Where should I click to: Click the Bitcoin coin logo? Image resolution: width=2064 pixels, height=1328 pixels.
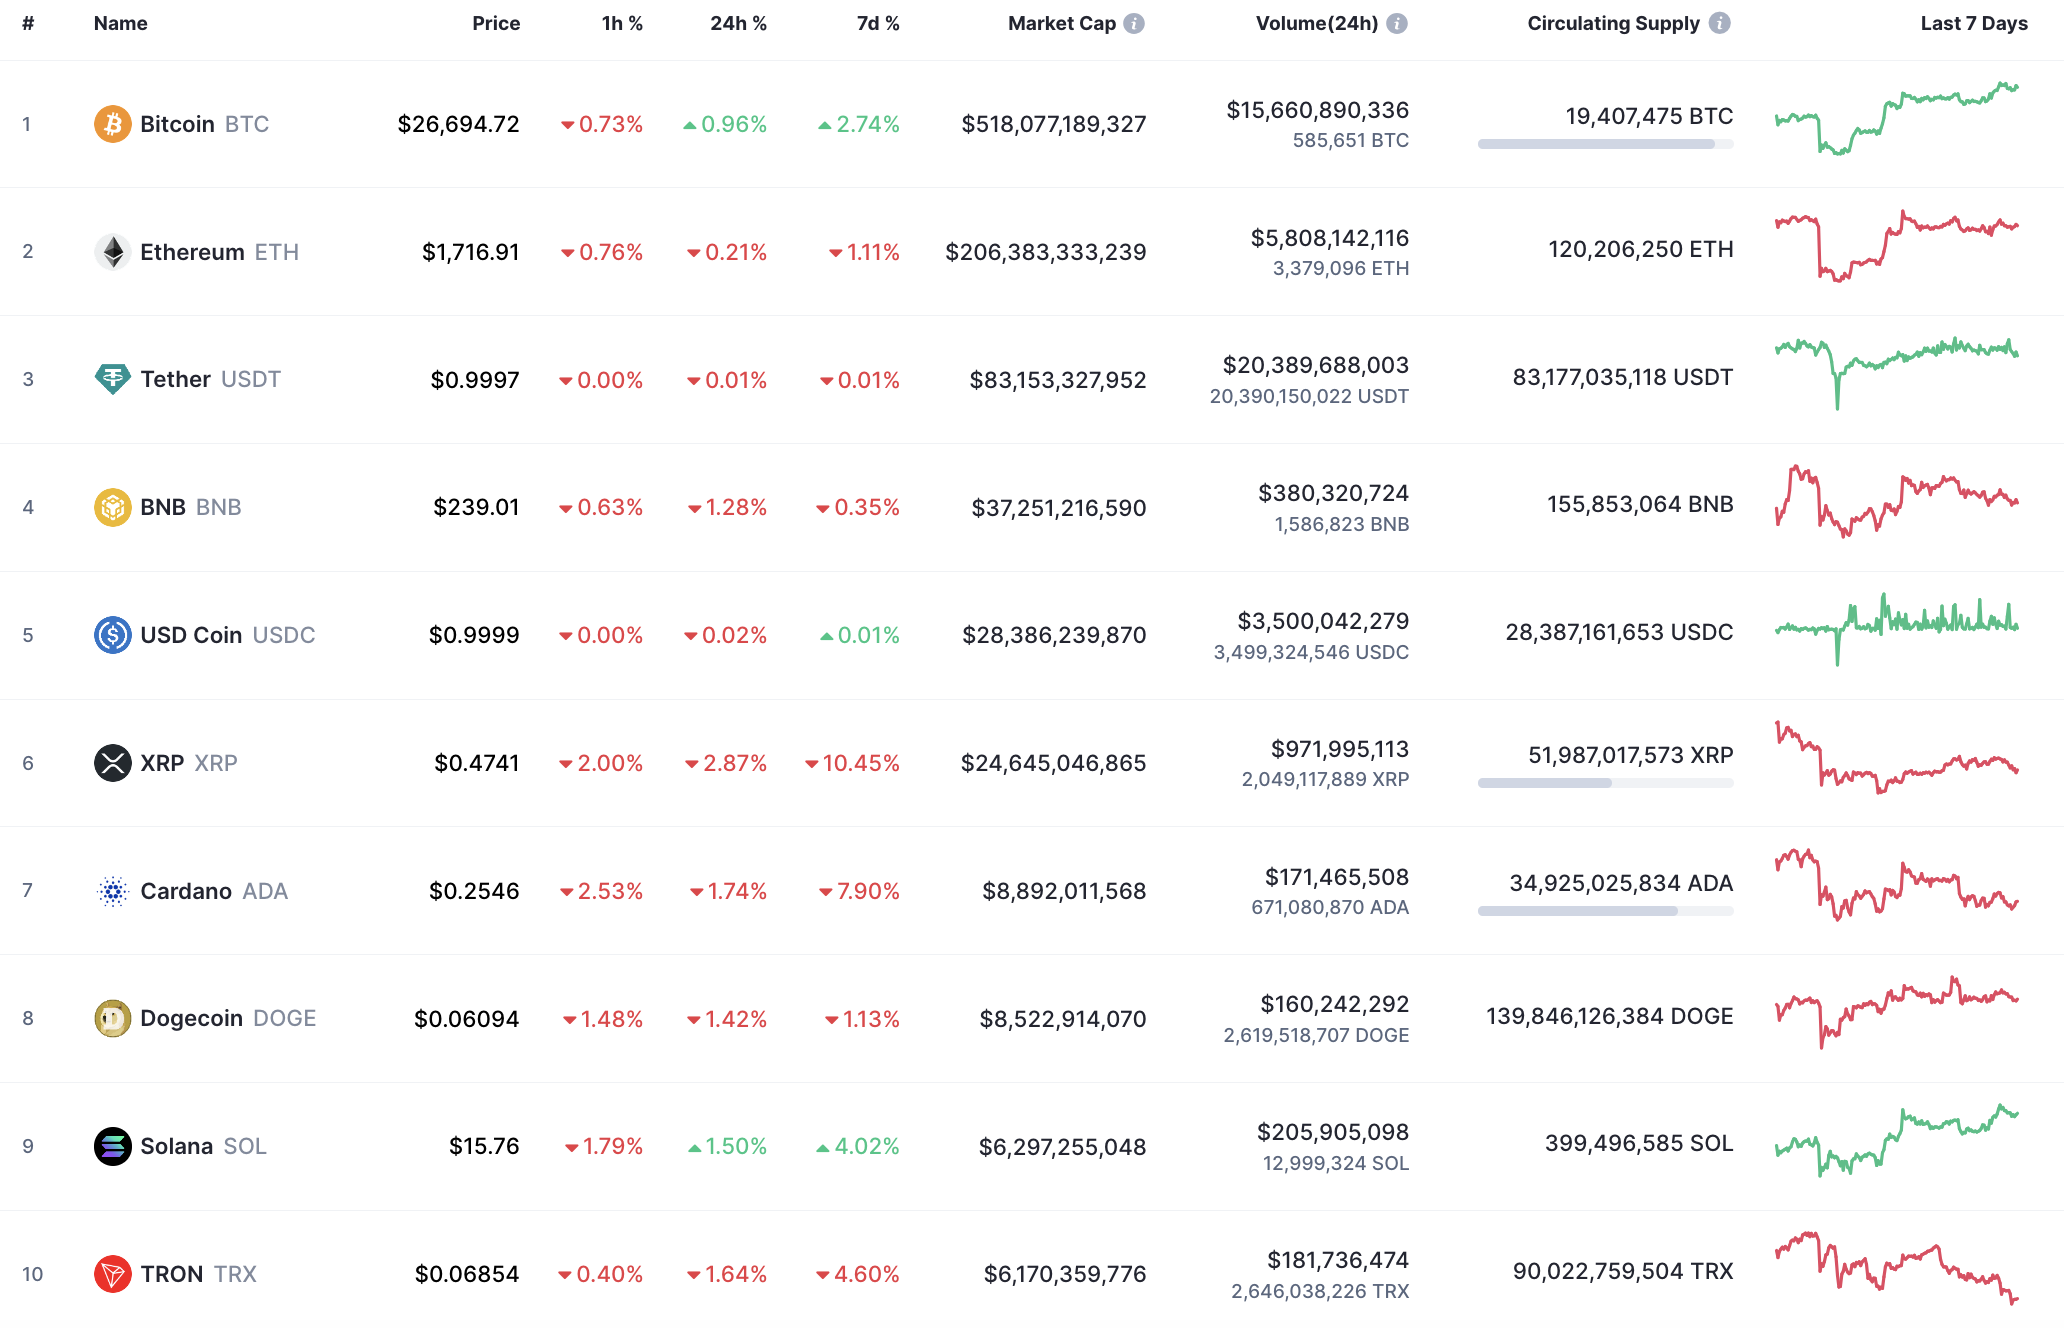pos(113,124)
